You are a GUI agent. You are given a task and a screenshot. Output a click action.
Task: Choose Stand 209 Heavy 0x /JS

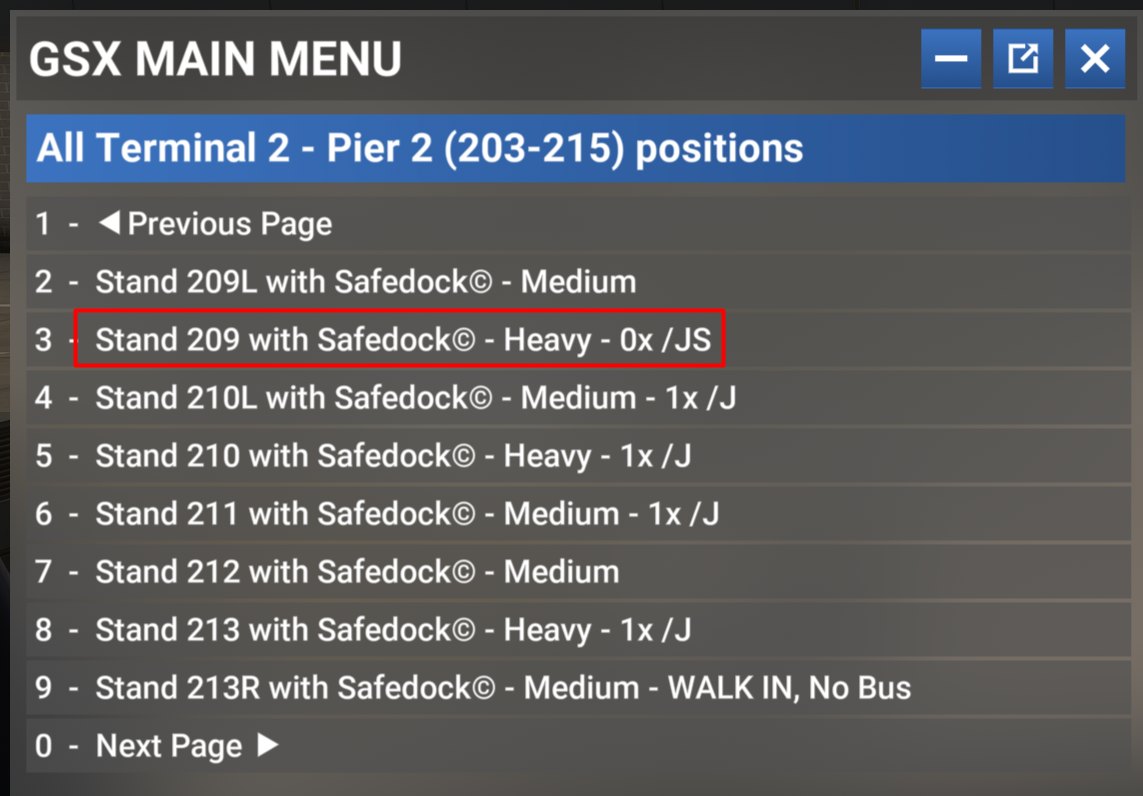[x=402, y=340]
